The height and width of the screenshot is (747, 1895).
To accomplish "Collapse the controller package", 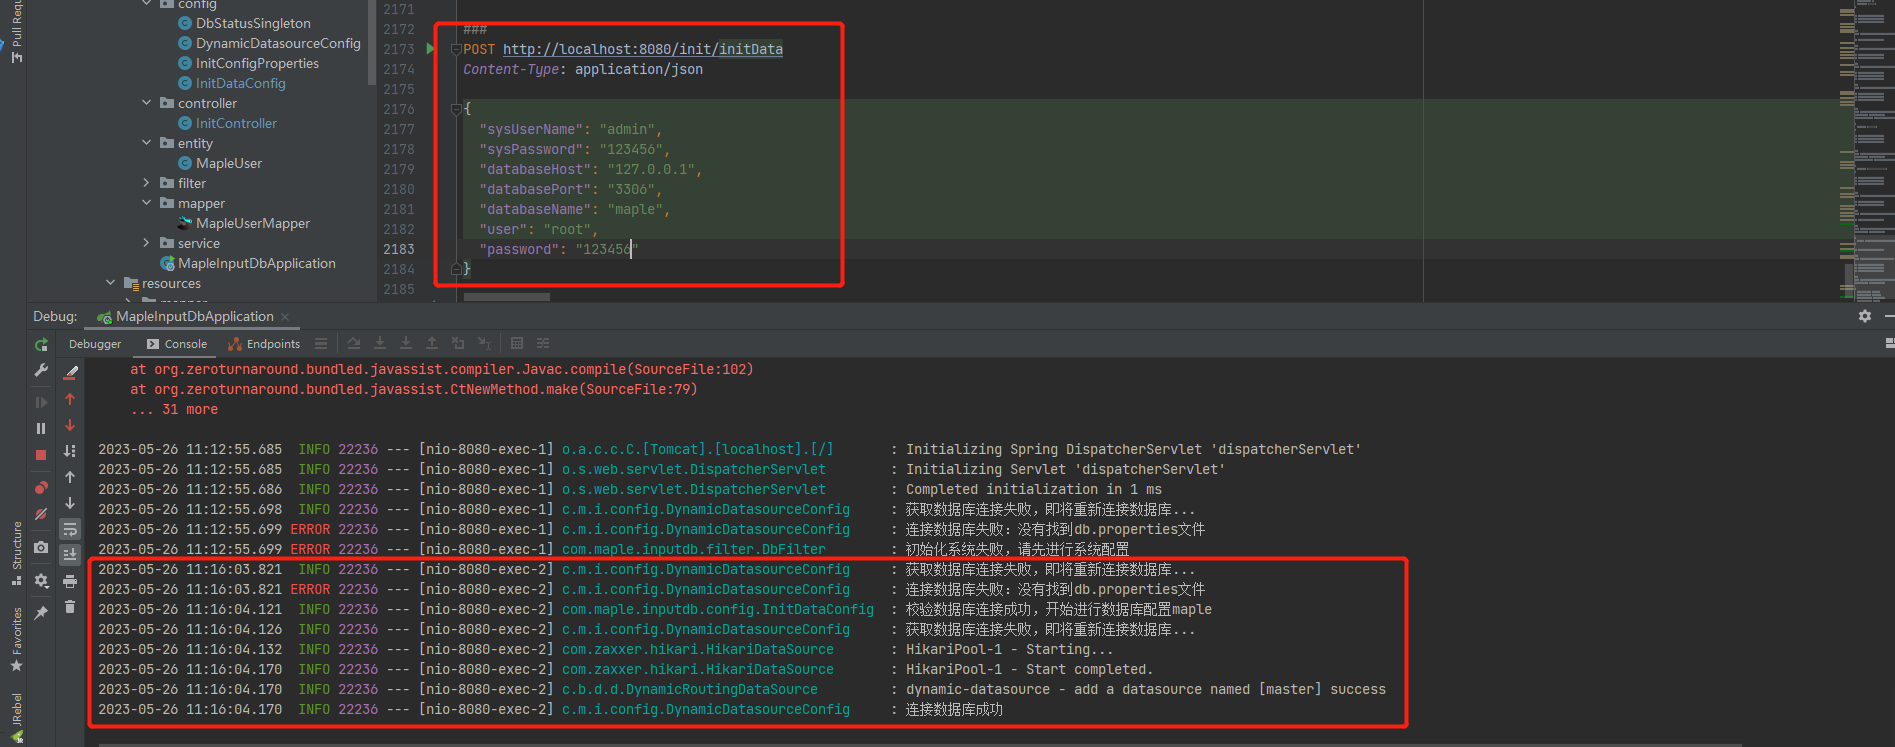I will click(147, 102).
